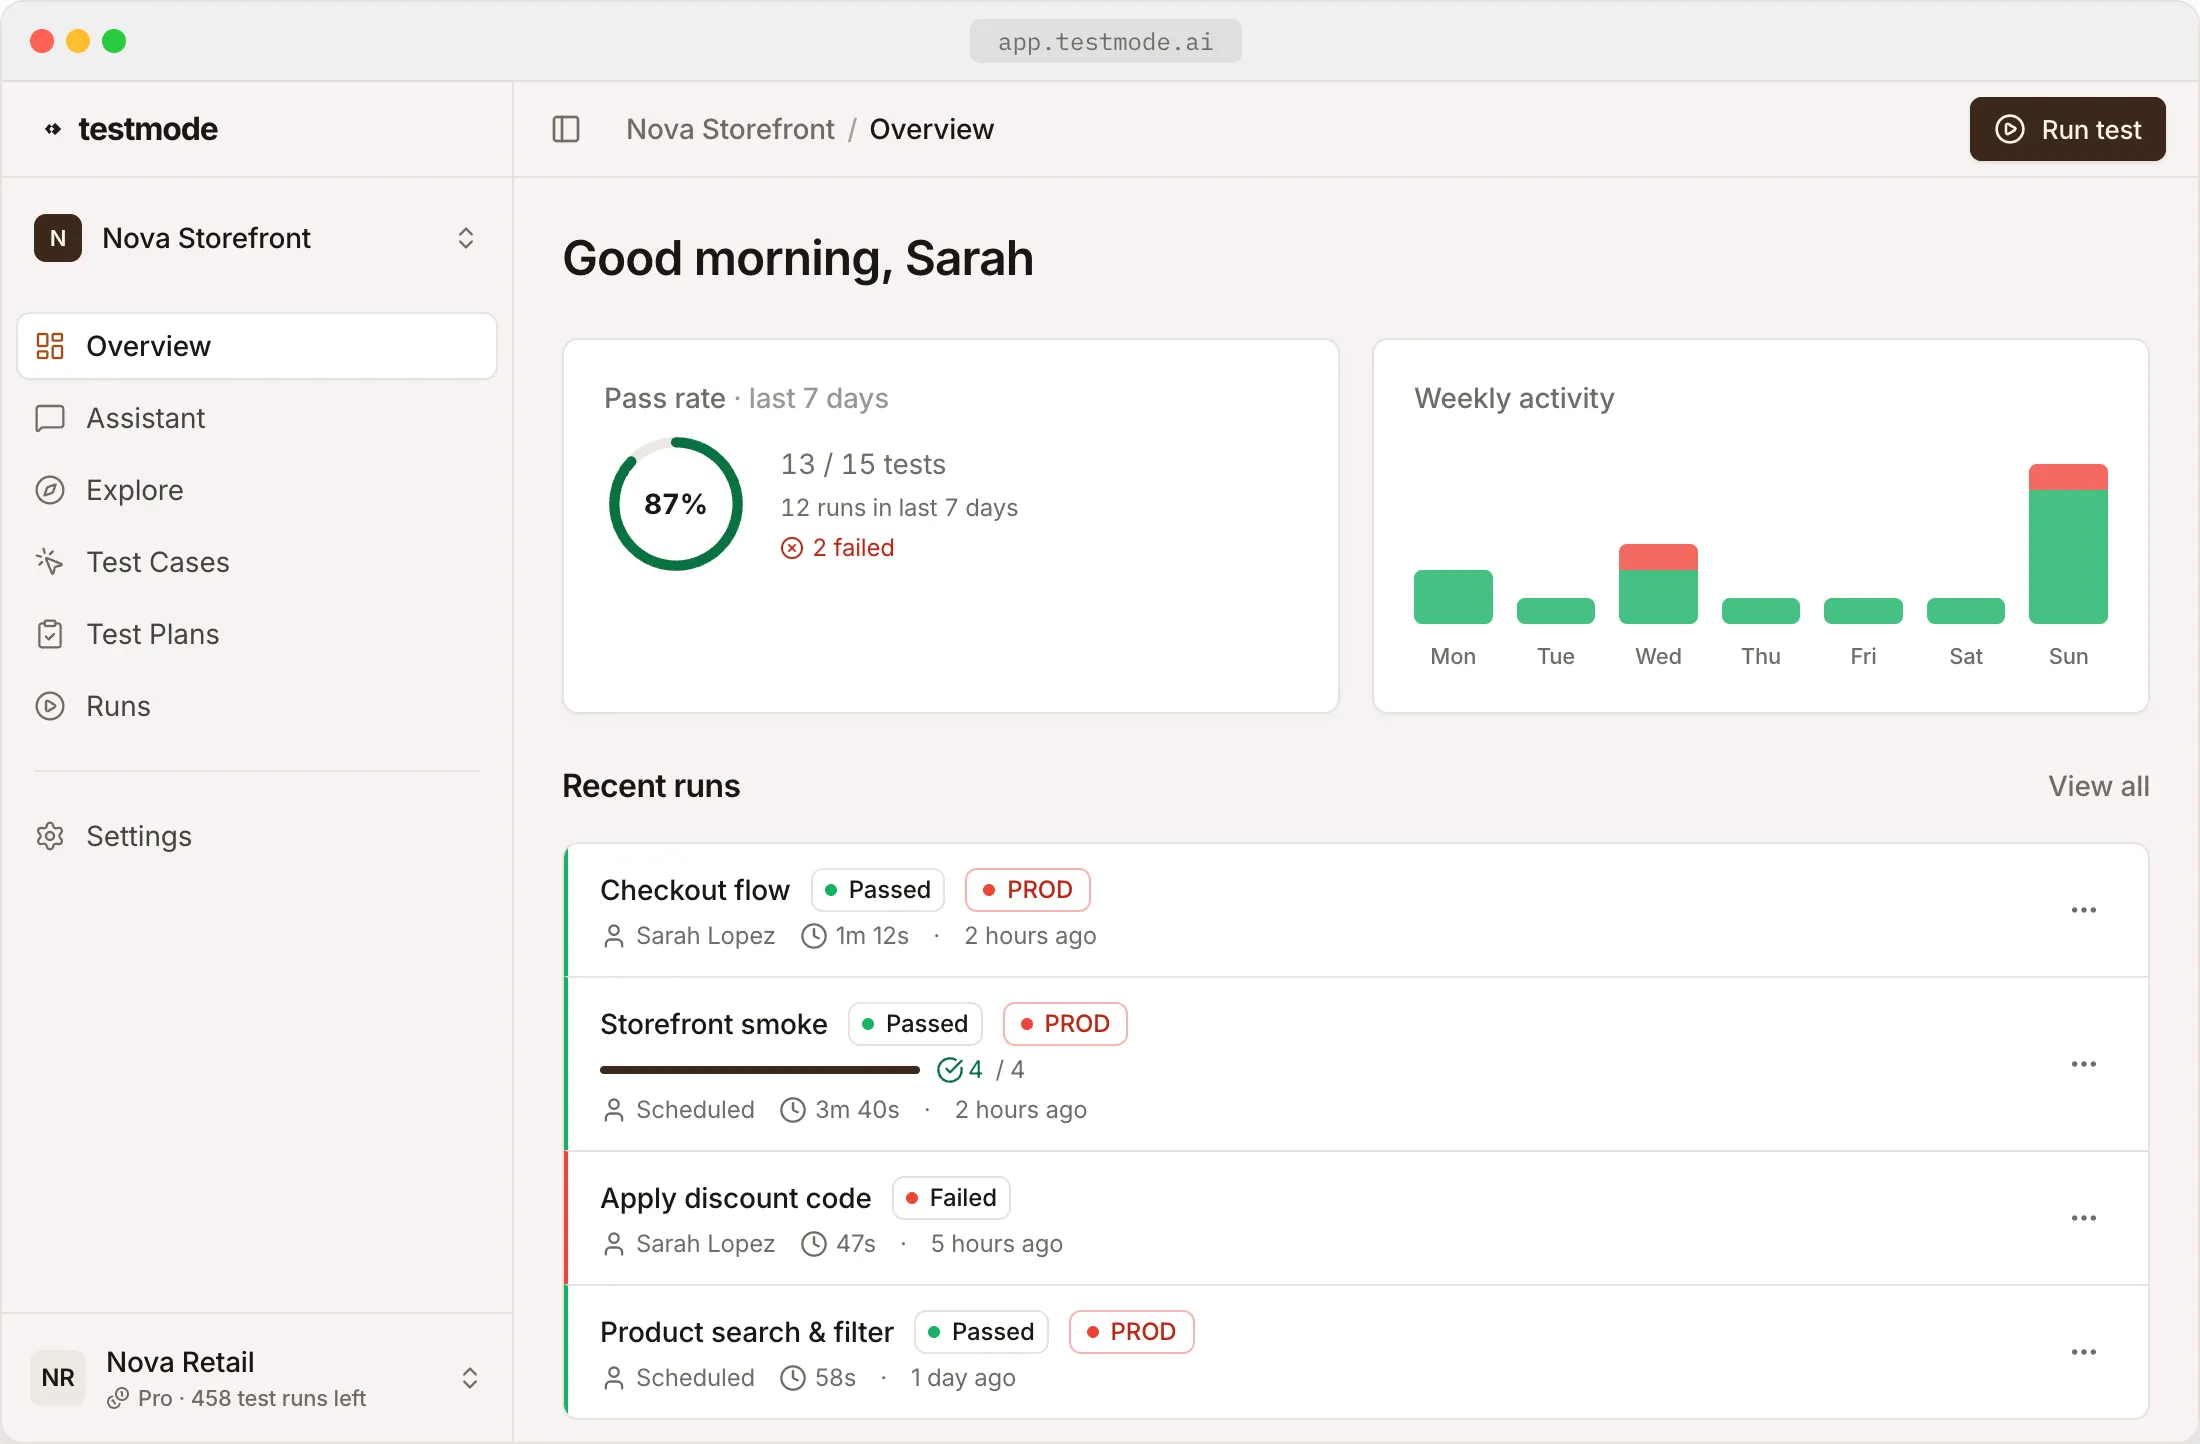The image size is (2200, 1444).
Task: Click the Saturday activity bar
Action: coord(1966,611)
